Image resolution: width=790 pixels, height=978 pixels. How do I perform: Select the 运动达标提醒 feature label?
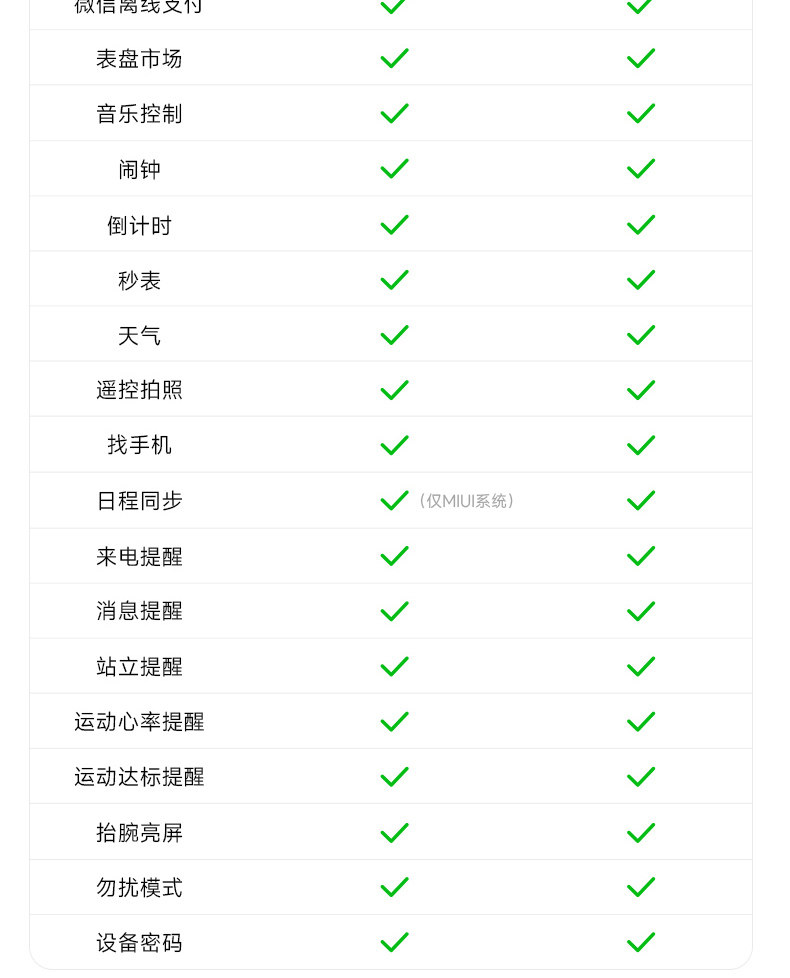pos(139,777)
